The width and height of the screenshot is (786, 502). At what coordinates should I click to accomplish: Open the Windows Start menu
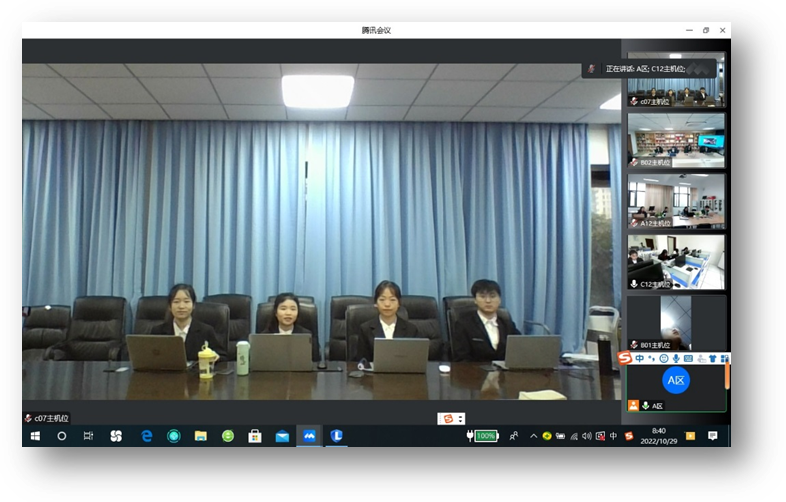coord(35,436)
